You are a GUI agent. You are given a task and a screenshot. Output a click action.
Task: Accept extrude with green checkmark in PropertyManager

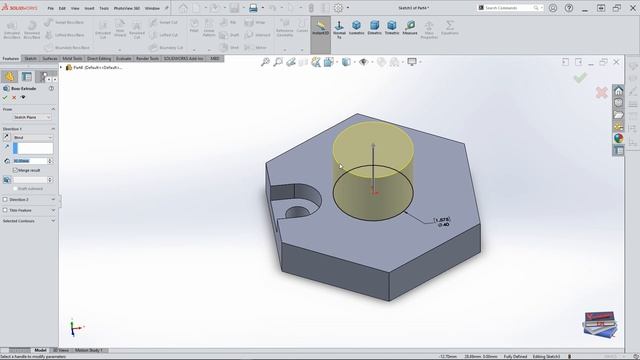[5, 98]
